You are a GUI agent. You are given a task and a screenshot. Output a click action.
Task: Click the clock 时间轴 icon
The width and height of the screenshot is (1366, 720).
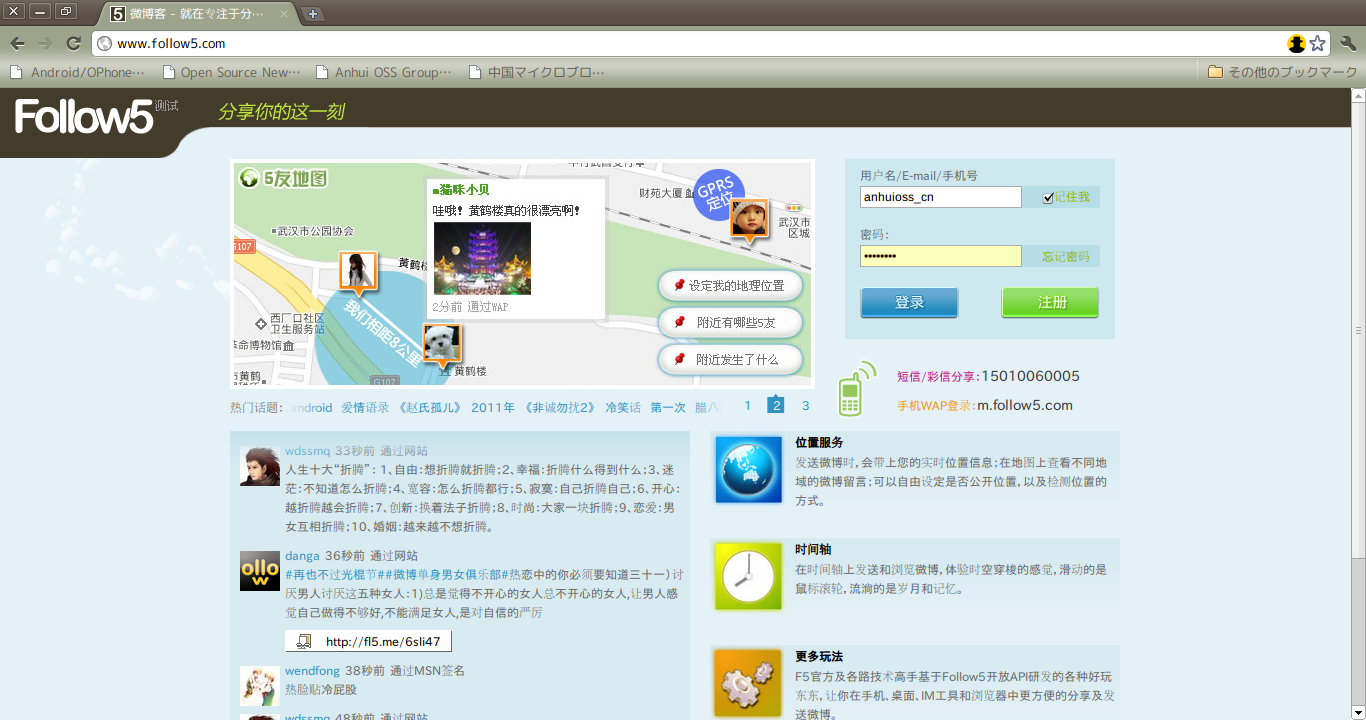pos(748,576)
